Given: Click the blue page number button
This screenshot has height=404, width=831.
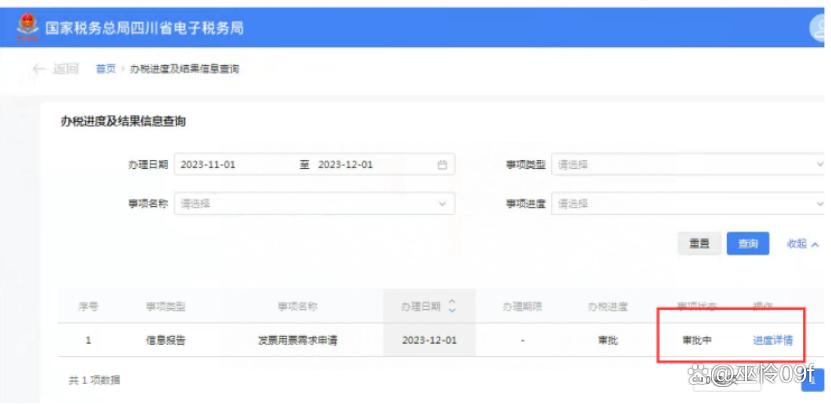Looking at the screenshot, I should click(x=812, y=381).
